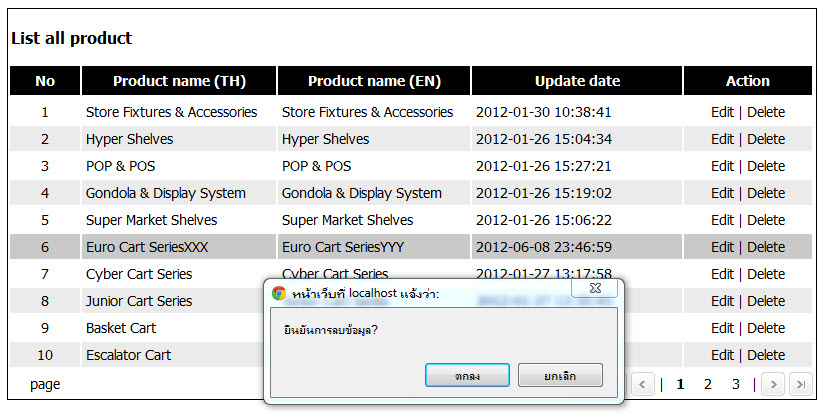829x417 pixels.
Task: Edit the Cyber Cart Series row
Action: (x=722, y=274)
